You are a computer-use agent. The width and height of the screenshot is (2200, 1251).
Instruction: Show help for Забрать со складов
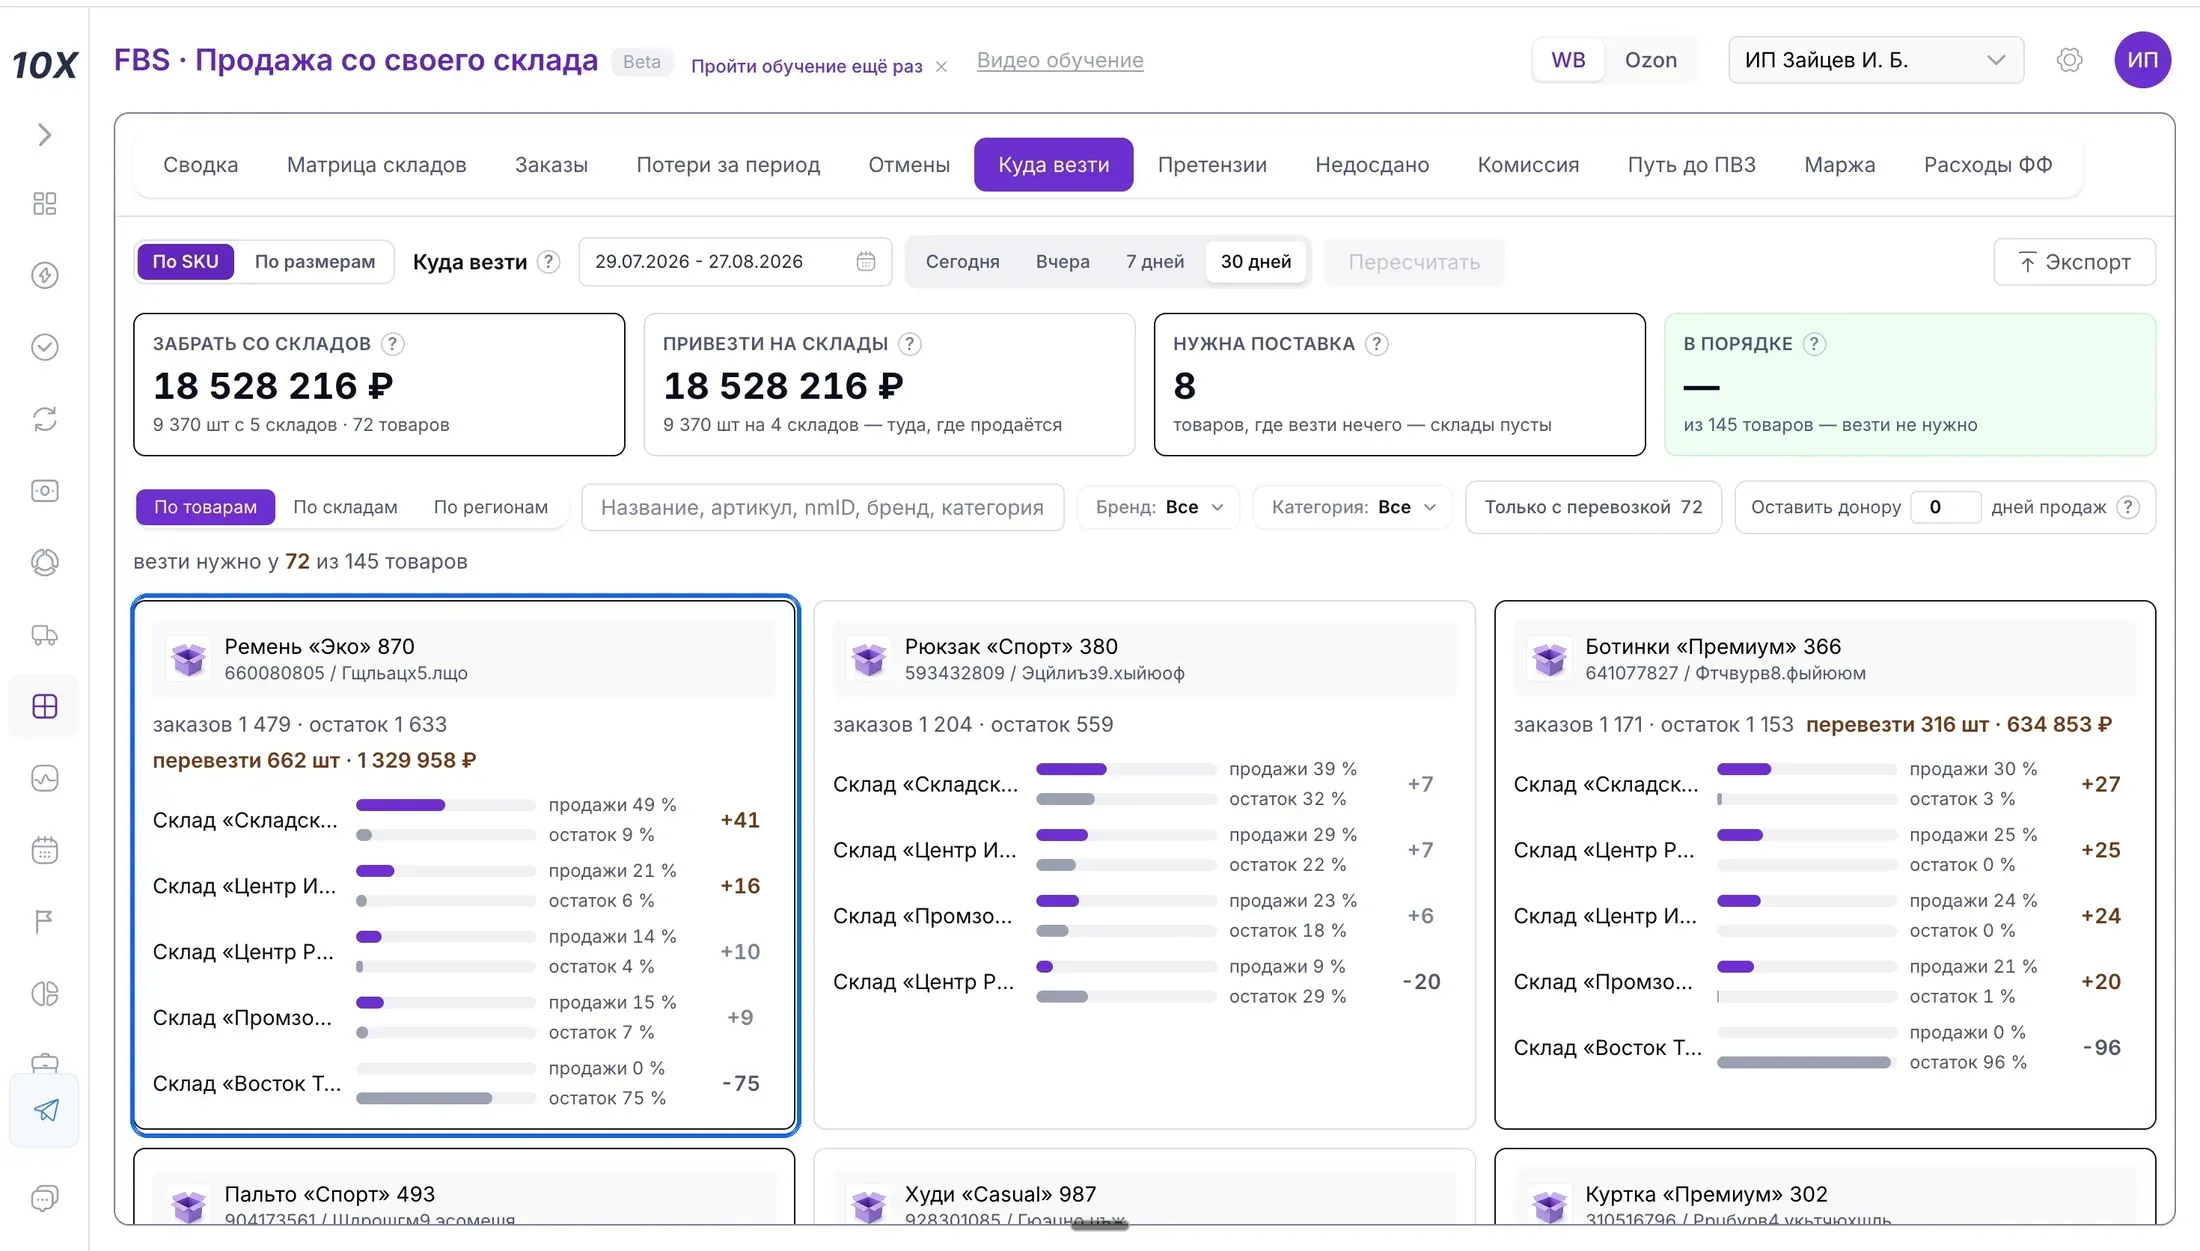pos(393,344)
